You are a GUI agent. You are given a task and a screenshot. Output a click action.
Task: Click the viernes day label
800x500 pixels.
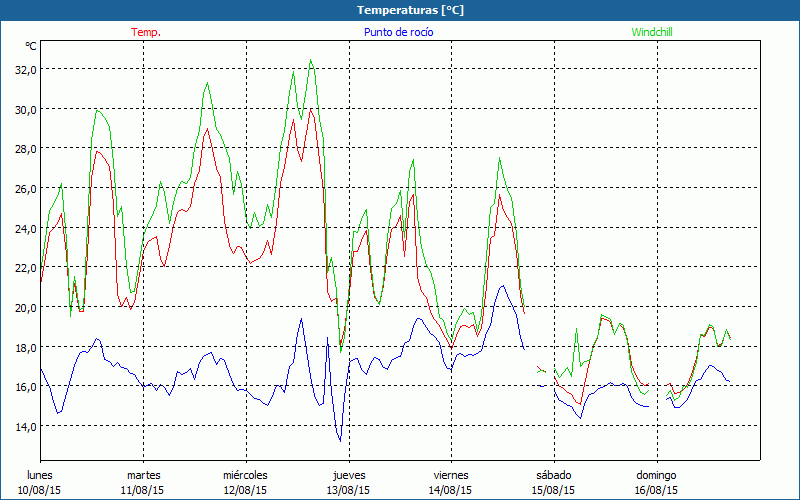(x=451, y=475)
